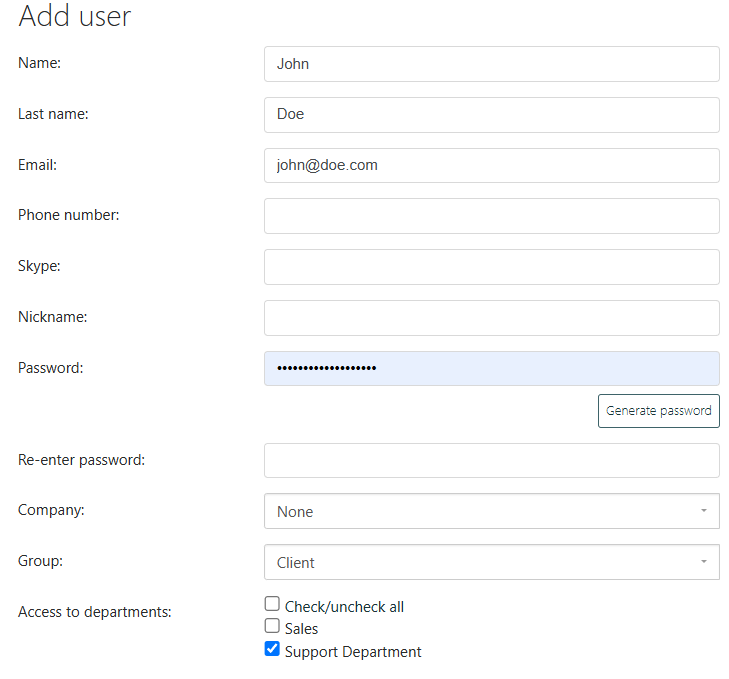Select the empty Phone number input
Viewport: 729px width, 679px height.
click(491, 216)
